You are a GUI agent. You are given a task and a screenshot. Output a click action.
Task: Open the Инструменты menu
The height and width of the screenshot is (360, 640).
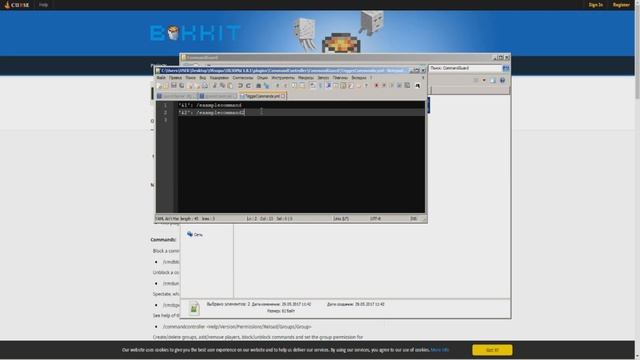(x=283, y=78)
